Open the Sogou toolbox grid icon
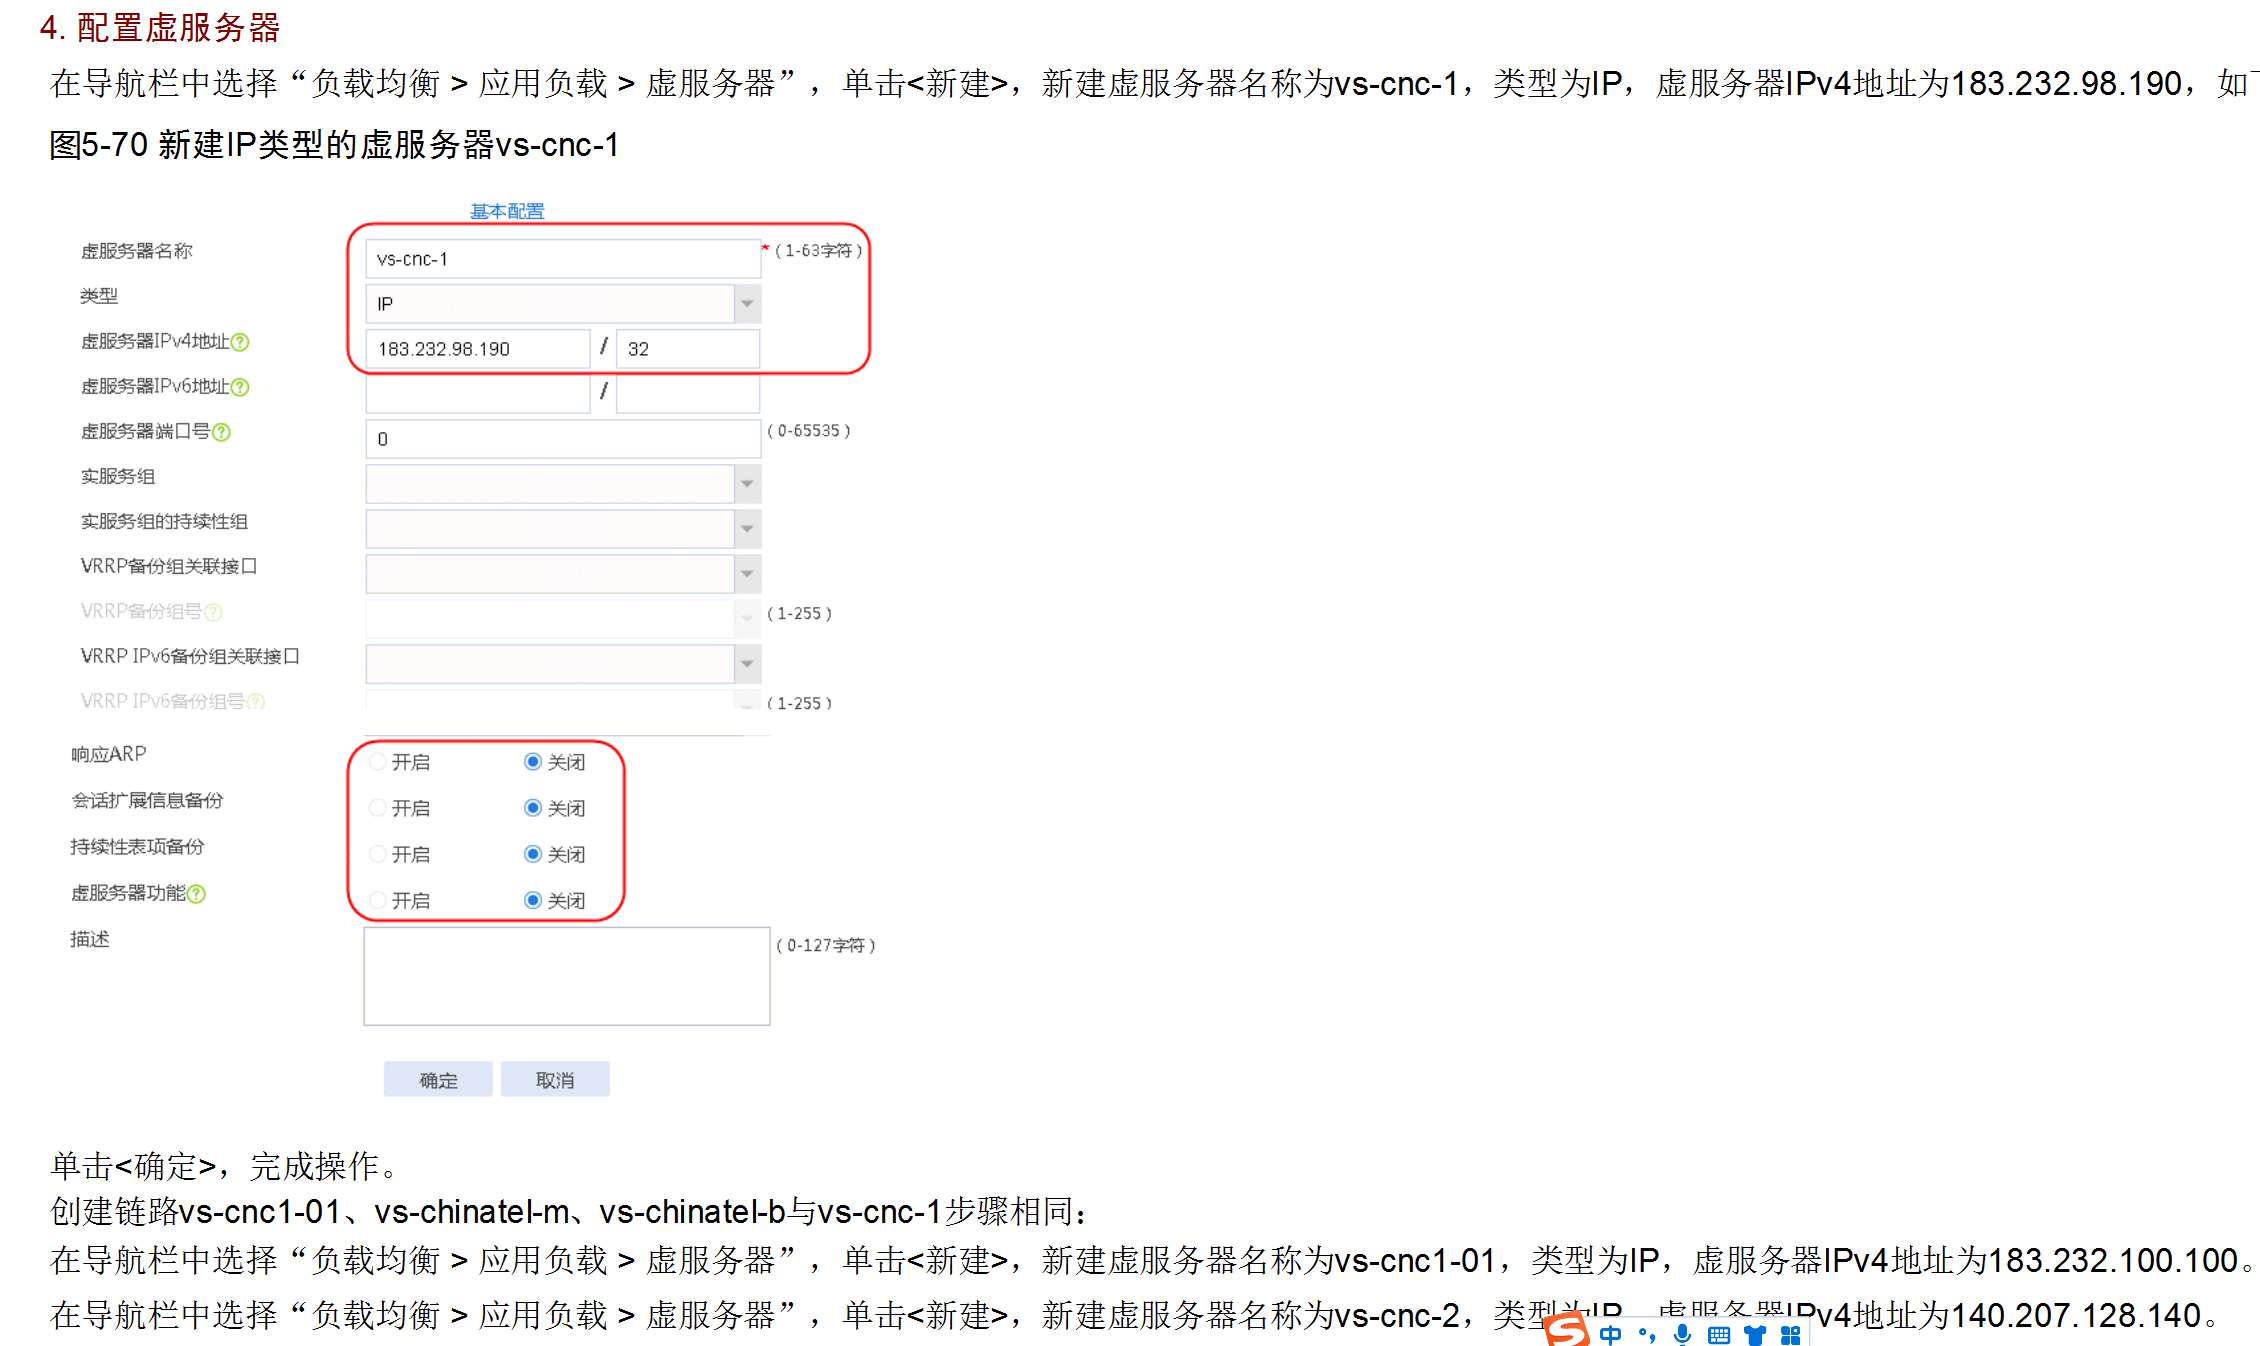This screenshot has height=1346, width=2260. tap(1791, 1334)
